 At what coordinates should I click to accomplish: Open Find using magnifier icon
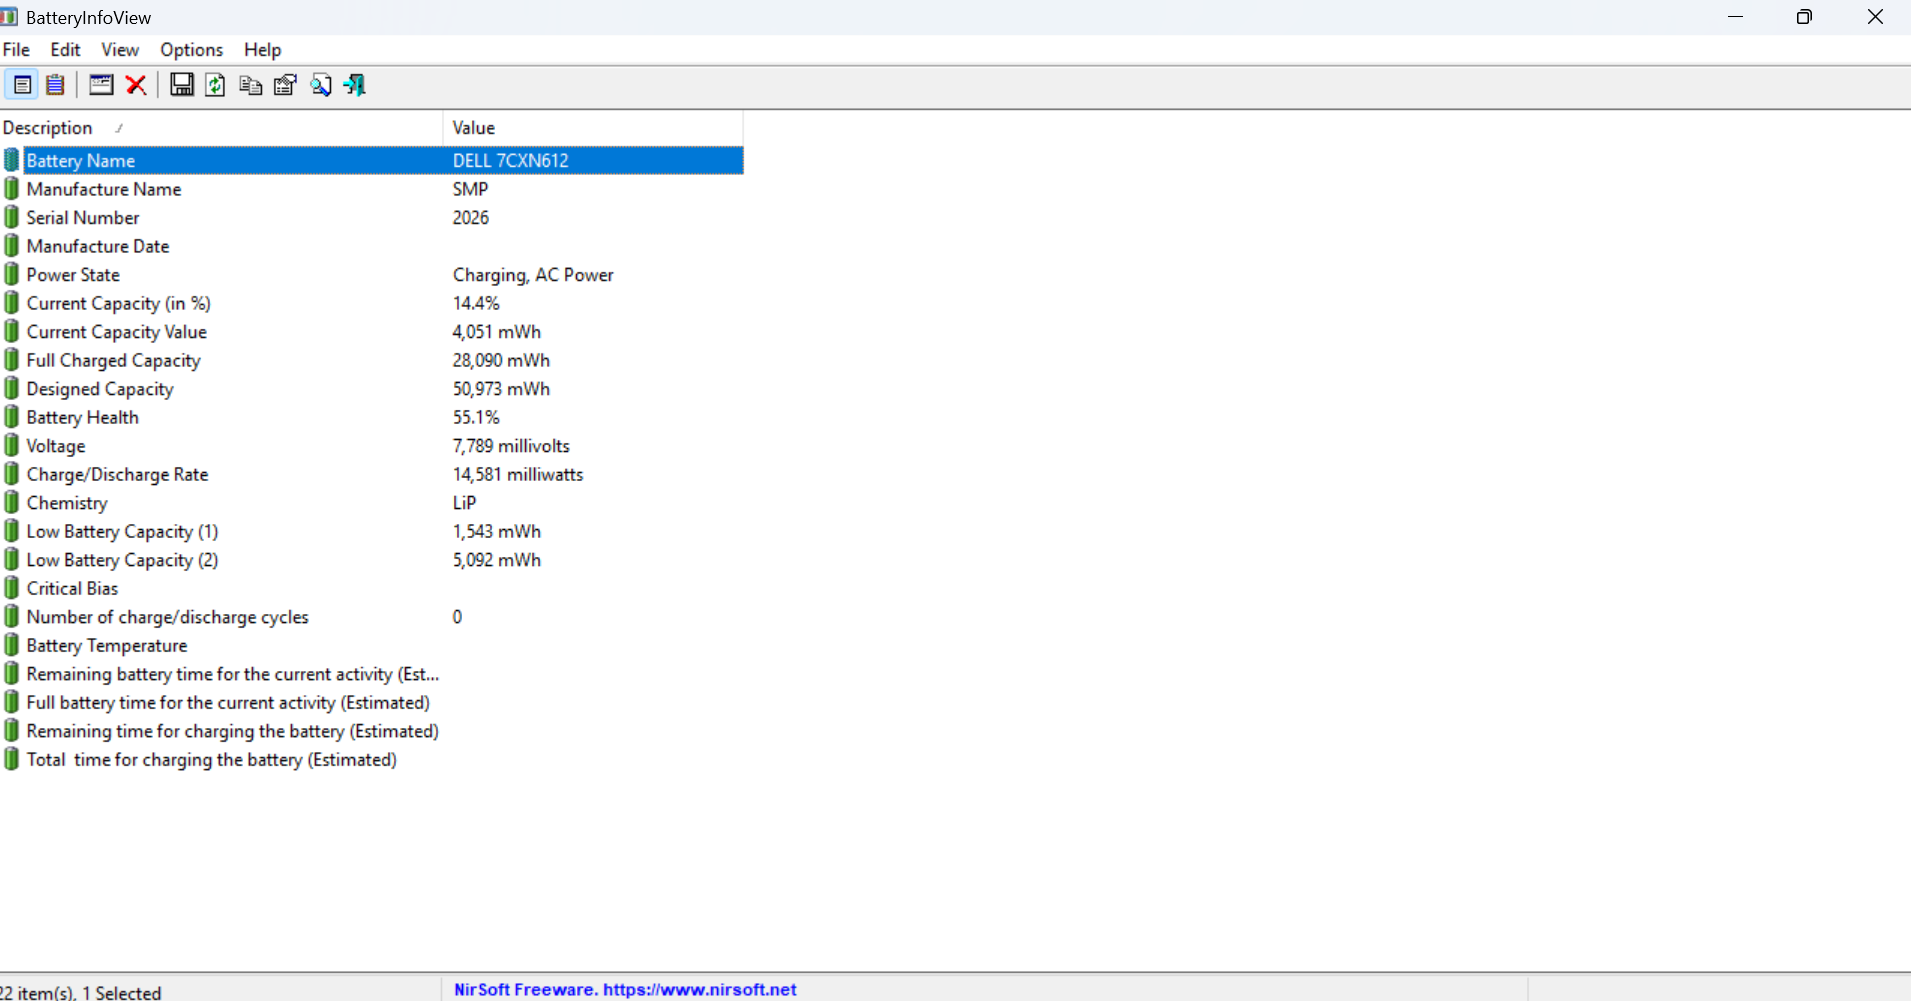point(320,85)
